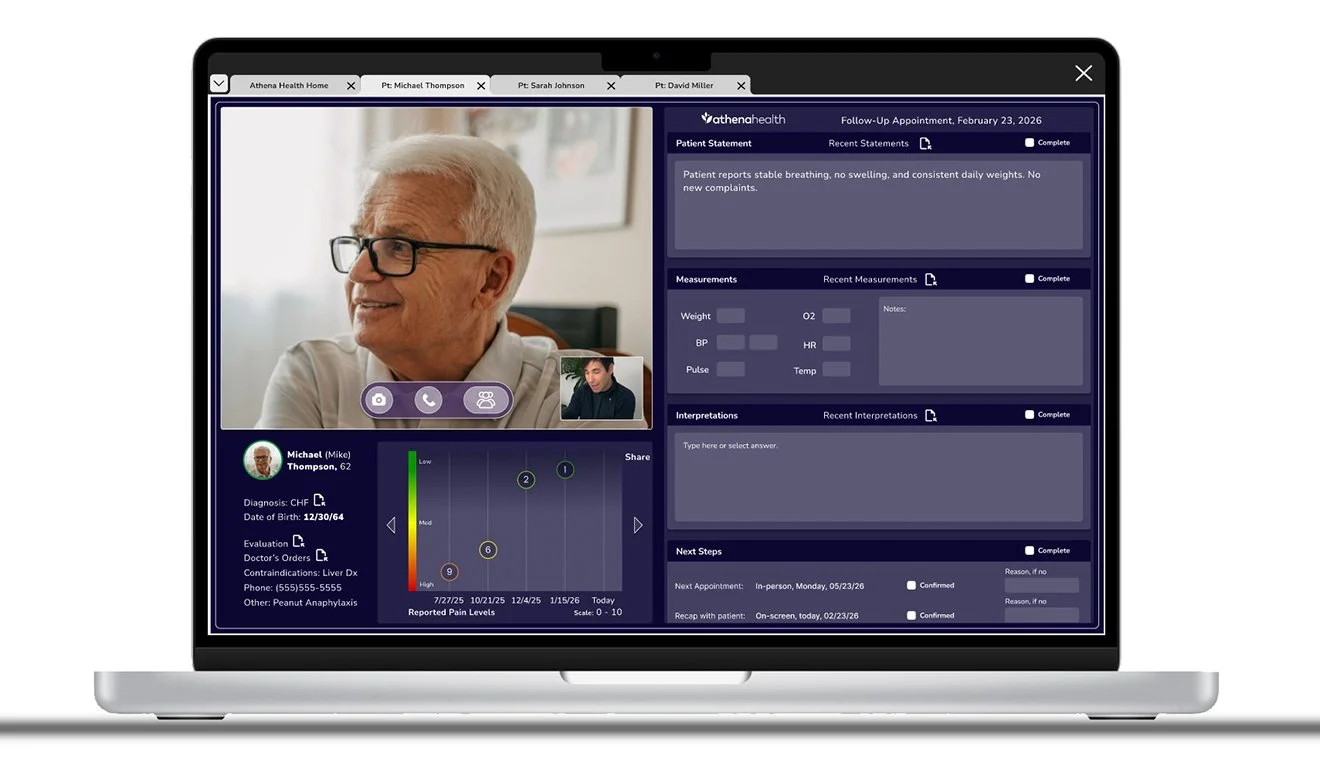Click Michael Thompson's profile avatar
1320x775 pixels.
pyautogui.click(x=262, y=461)
